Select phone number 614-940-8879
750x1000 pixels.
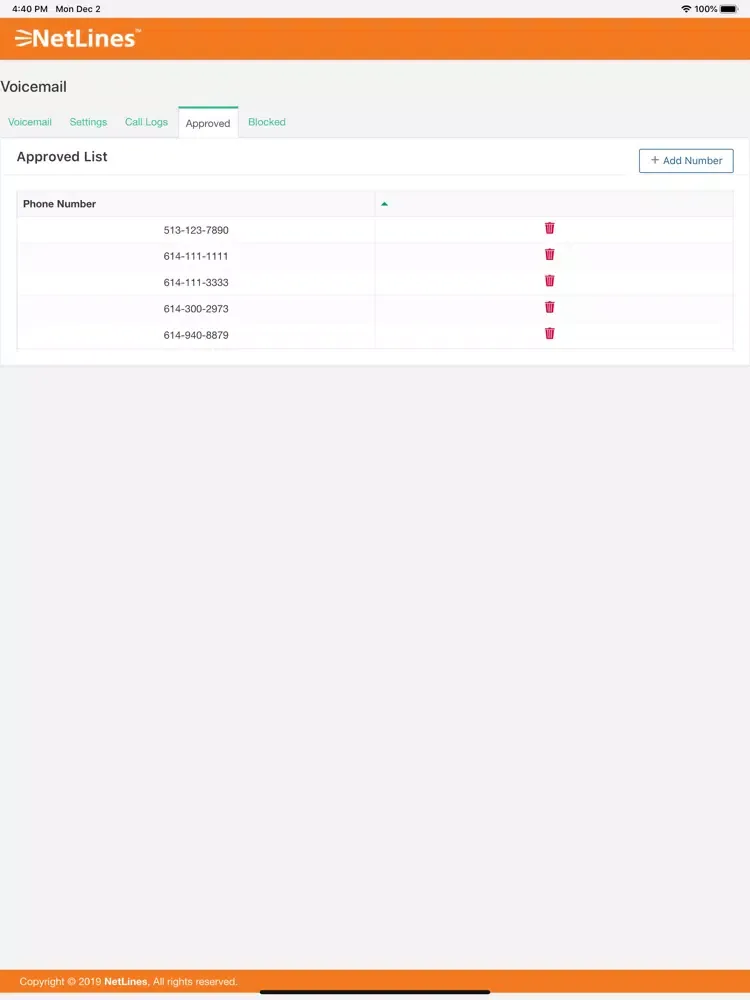pos(196,335)
